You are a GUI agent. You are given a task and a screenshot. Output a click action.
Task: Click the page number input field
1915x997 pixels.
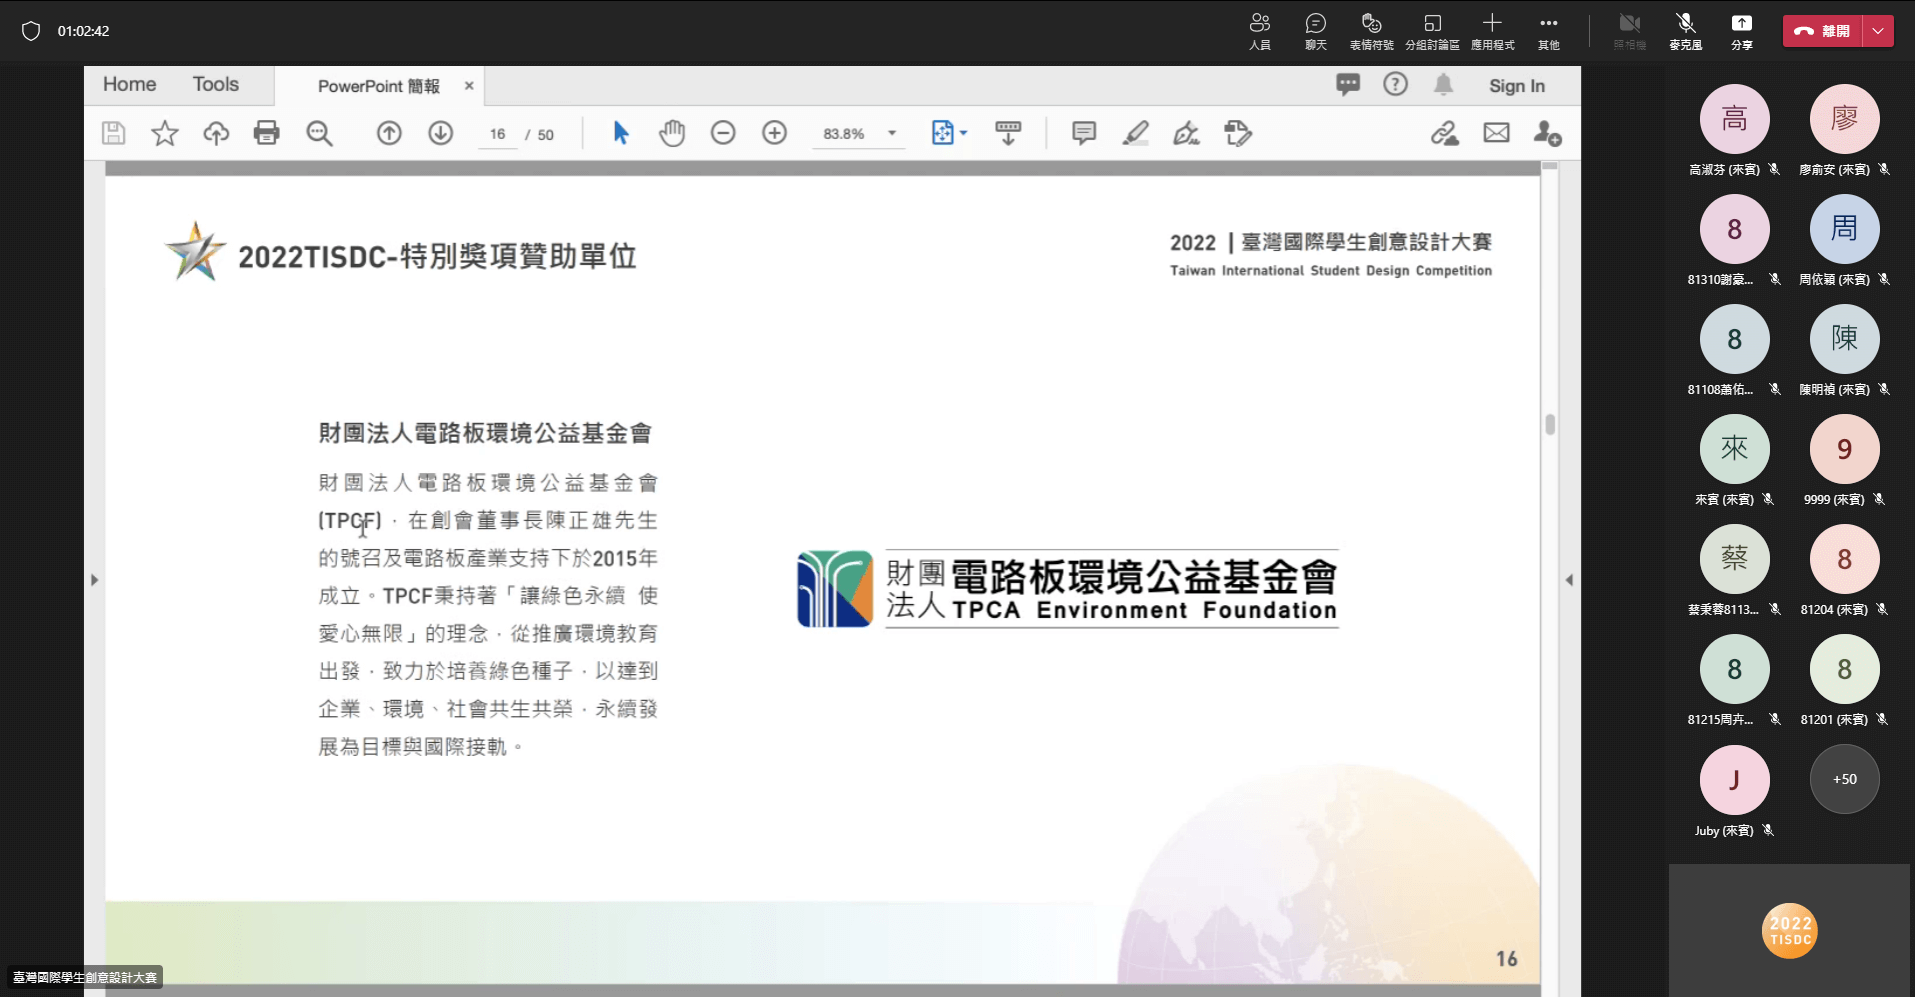click(498, 134)
